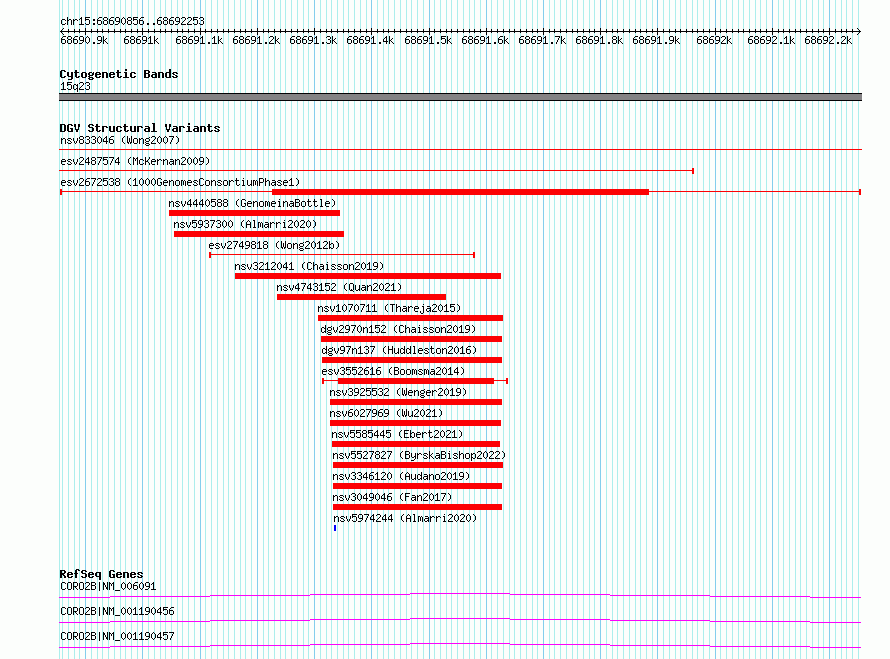This screenshot has width=890, height=659.
Task: Click the thin red span under esv2749818
Action: pos(342,255)
